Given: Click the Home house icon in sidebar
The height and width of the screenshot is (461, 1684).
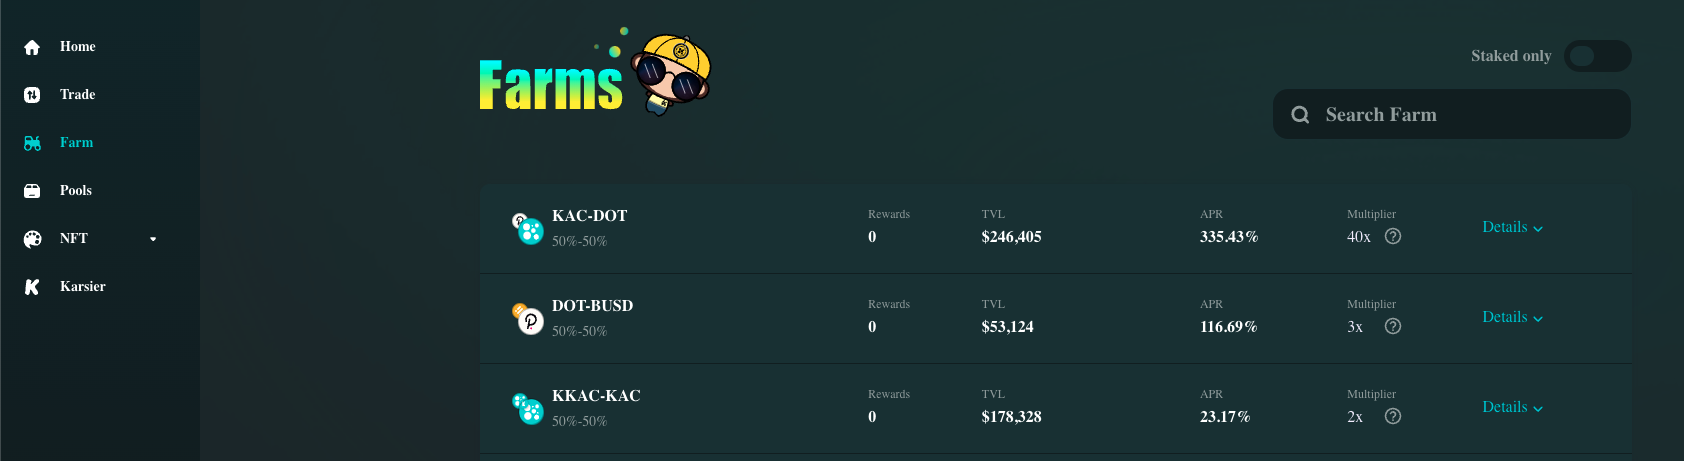Looking at the screenshot, I should point(32,47).
